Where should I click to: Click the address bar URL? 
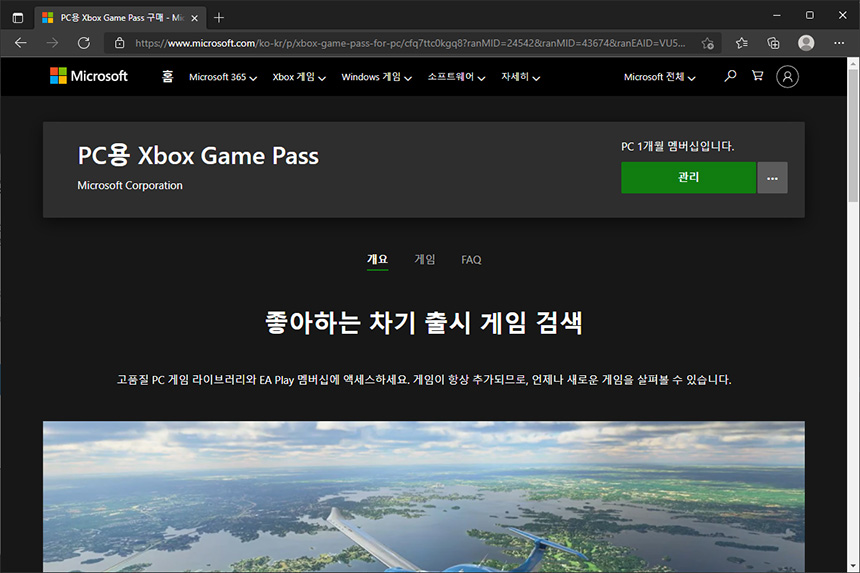pyautogui.click(x=410, y=43)
